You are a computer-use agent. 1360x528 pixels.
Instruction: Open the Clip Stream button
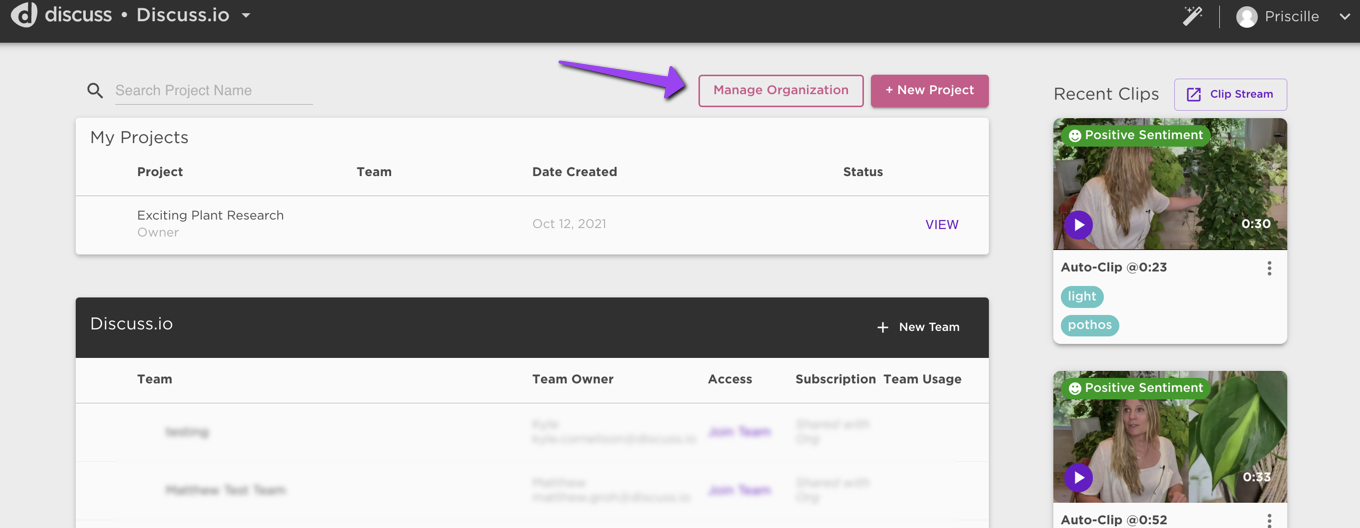1230,94
